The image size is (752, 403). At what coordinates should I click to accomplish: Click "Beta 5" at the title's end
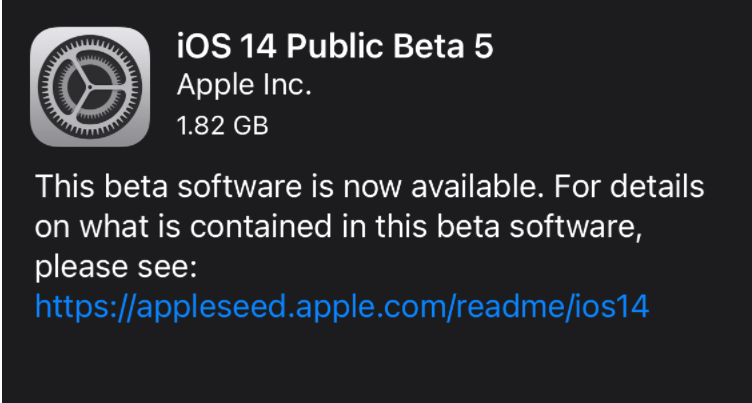(x=444, y=46)
